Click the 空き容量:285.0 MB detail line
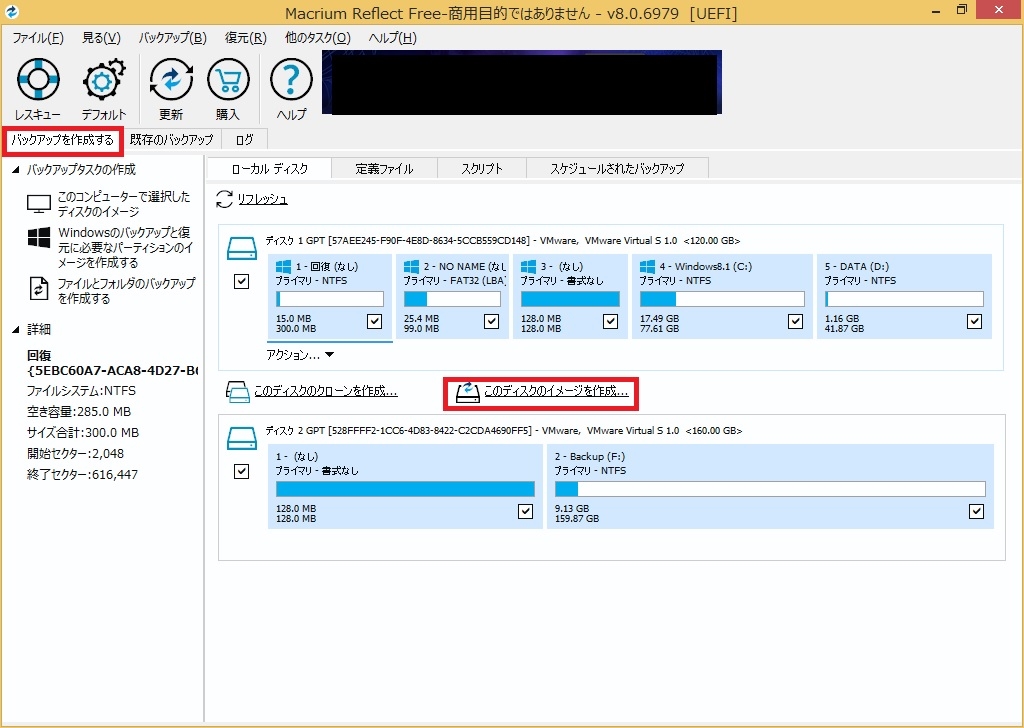This screenshot has width=1024, height=728. tap(79, 412)
